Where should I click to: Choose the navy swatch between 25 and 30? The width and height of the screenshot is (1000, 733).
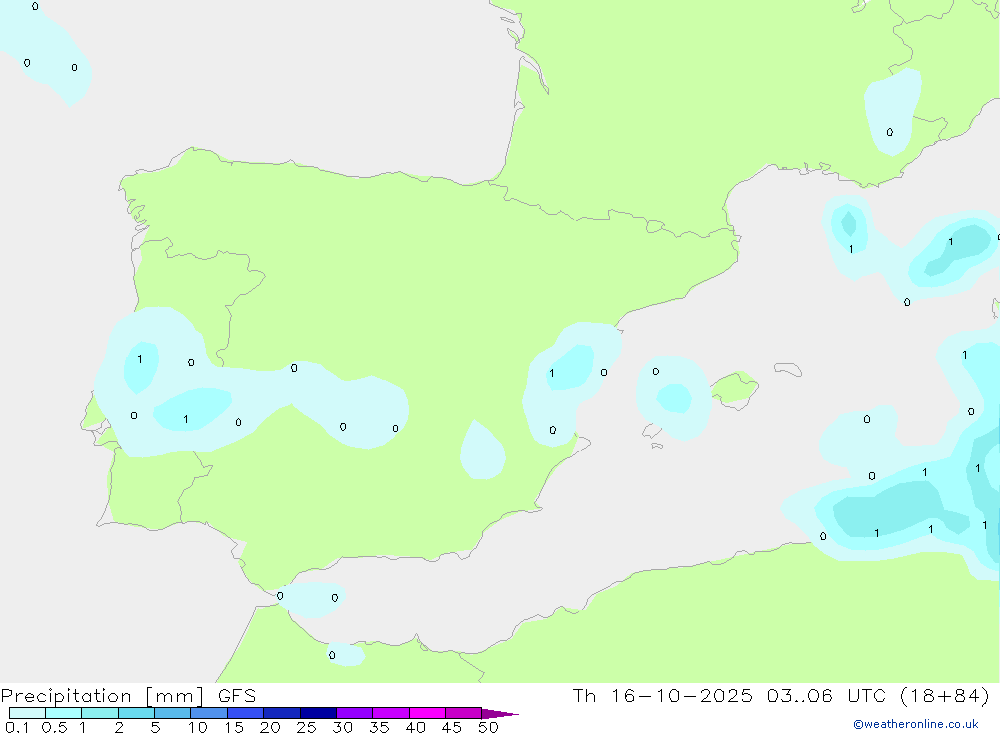click(318, 713)
